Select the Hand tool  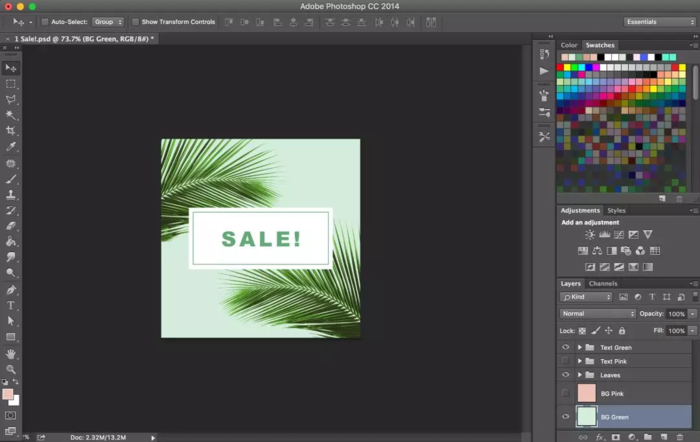click(x=11, y=353)
